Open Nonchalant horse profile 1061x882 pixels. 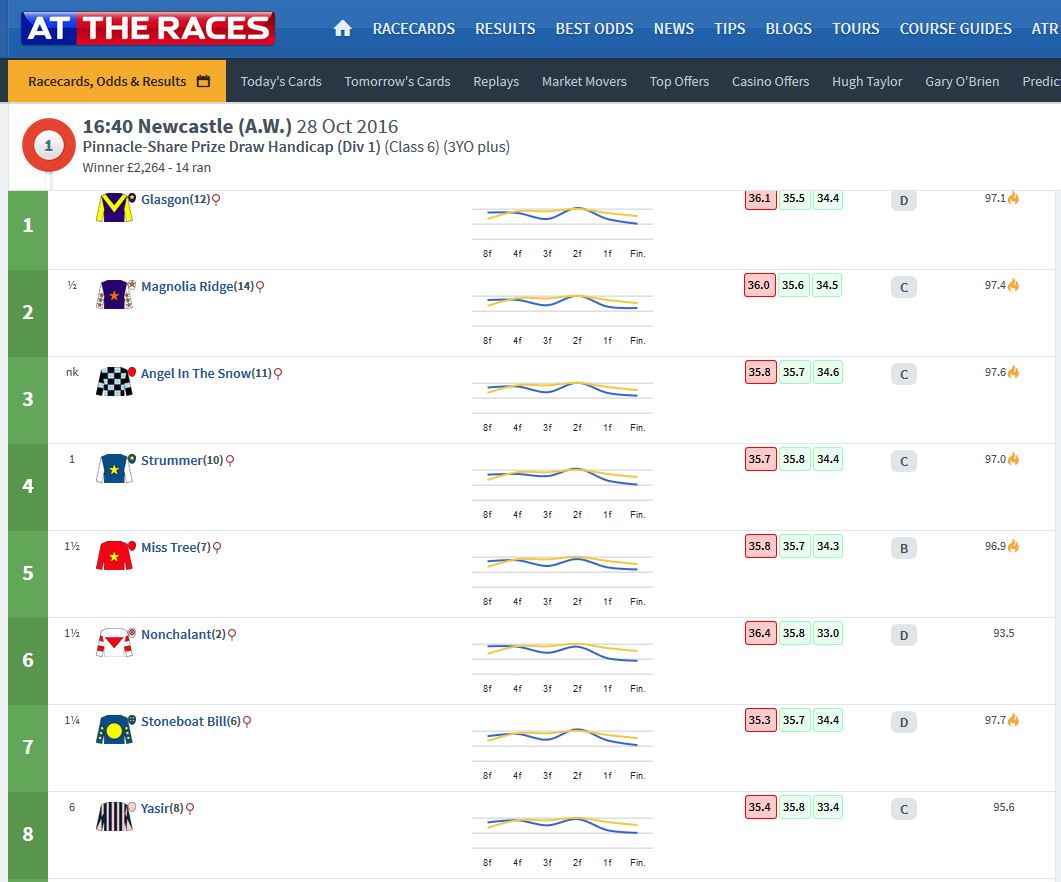(x=176, y=634)
